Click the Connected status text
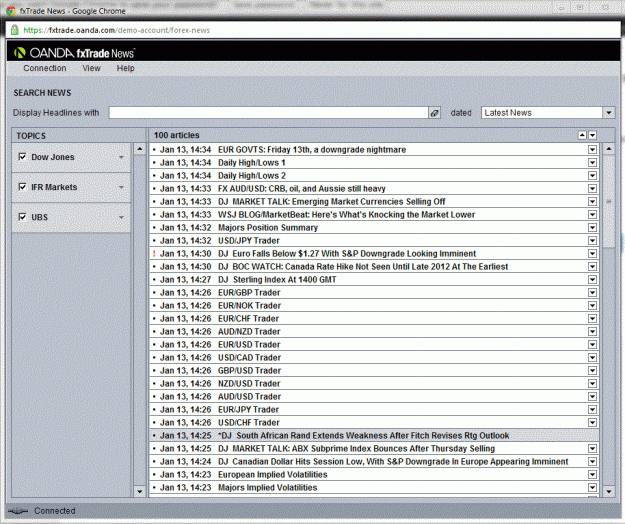This screenshot has width=625, height=524. point(55,511)
